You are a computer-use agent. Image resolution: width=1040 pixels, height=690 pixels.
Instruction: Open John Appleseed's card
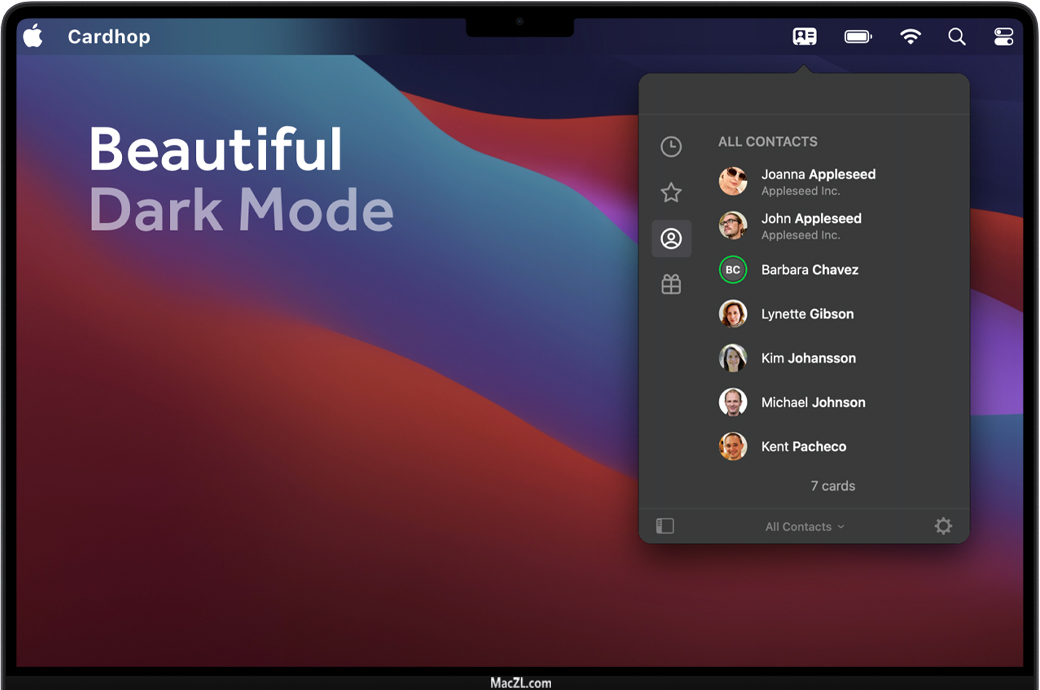pos(810,225)
